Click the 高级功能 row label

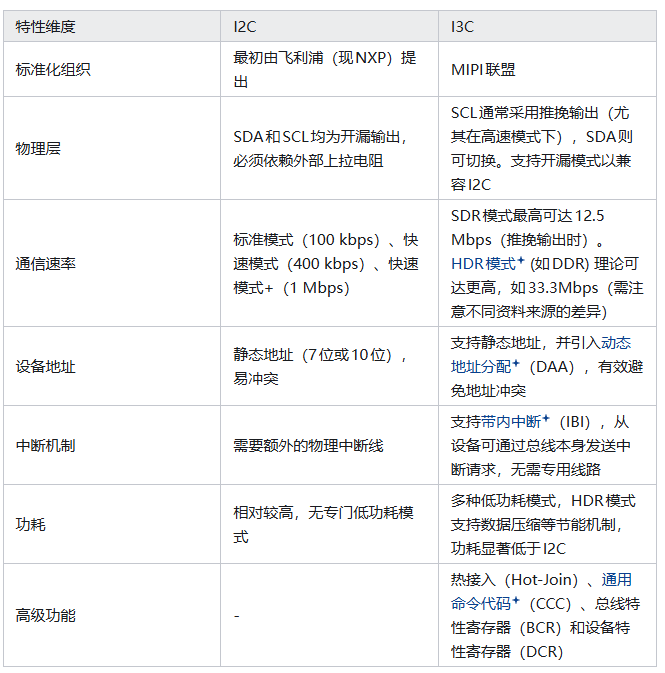pos(45,615)
